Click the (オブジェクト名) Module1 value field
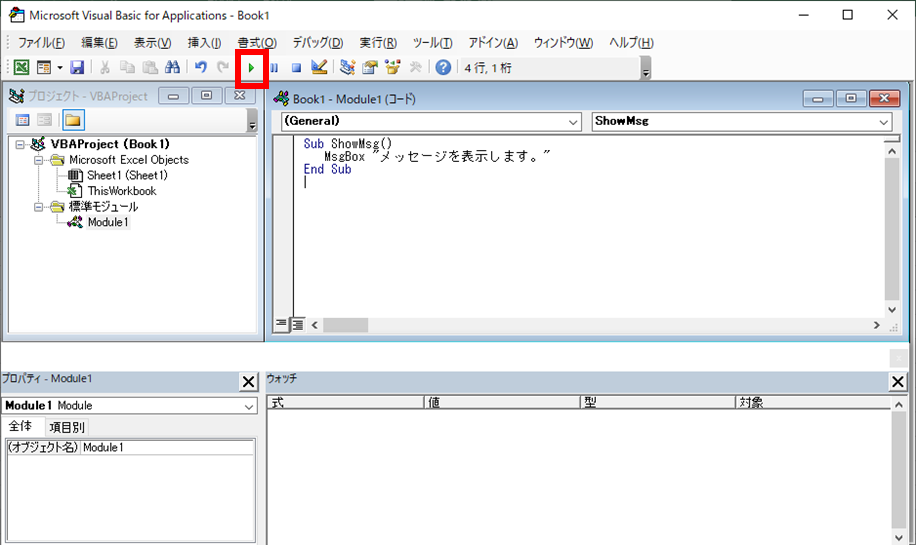The height and width of the screenshot is (545, 916). click(x=167, y=447)
